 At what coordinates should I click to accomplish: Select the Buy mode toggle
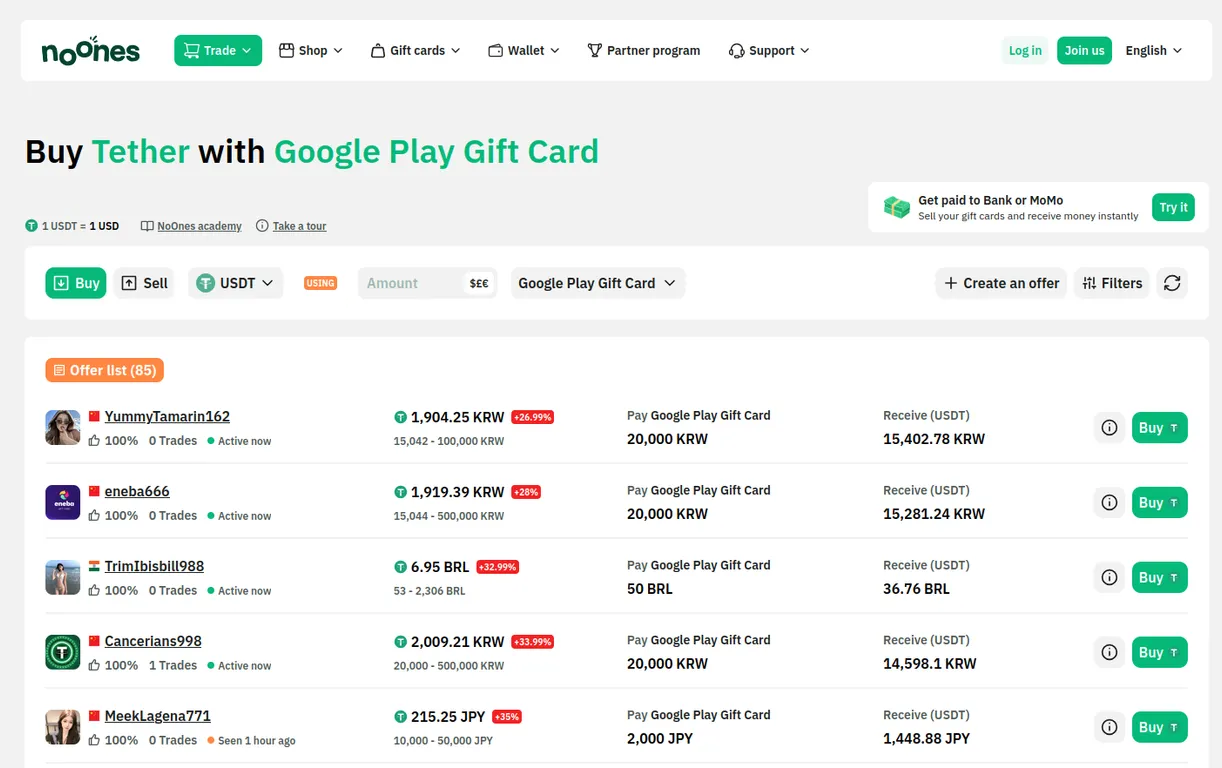76,283
